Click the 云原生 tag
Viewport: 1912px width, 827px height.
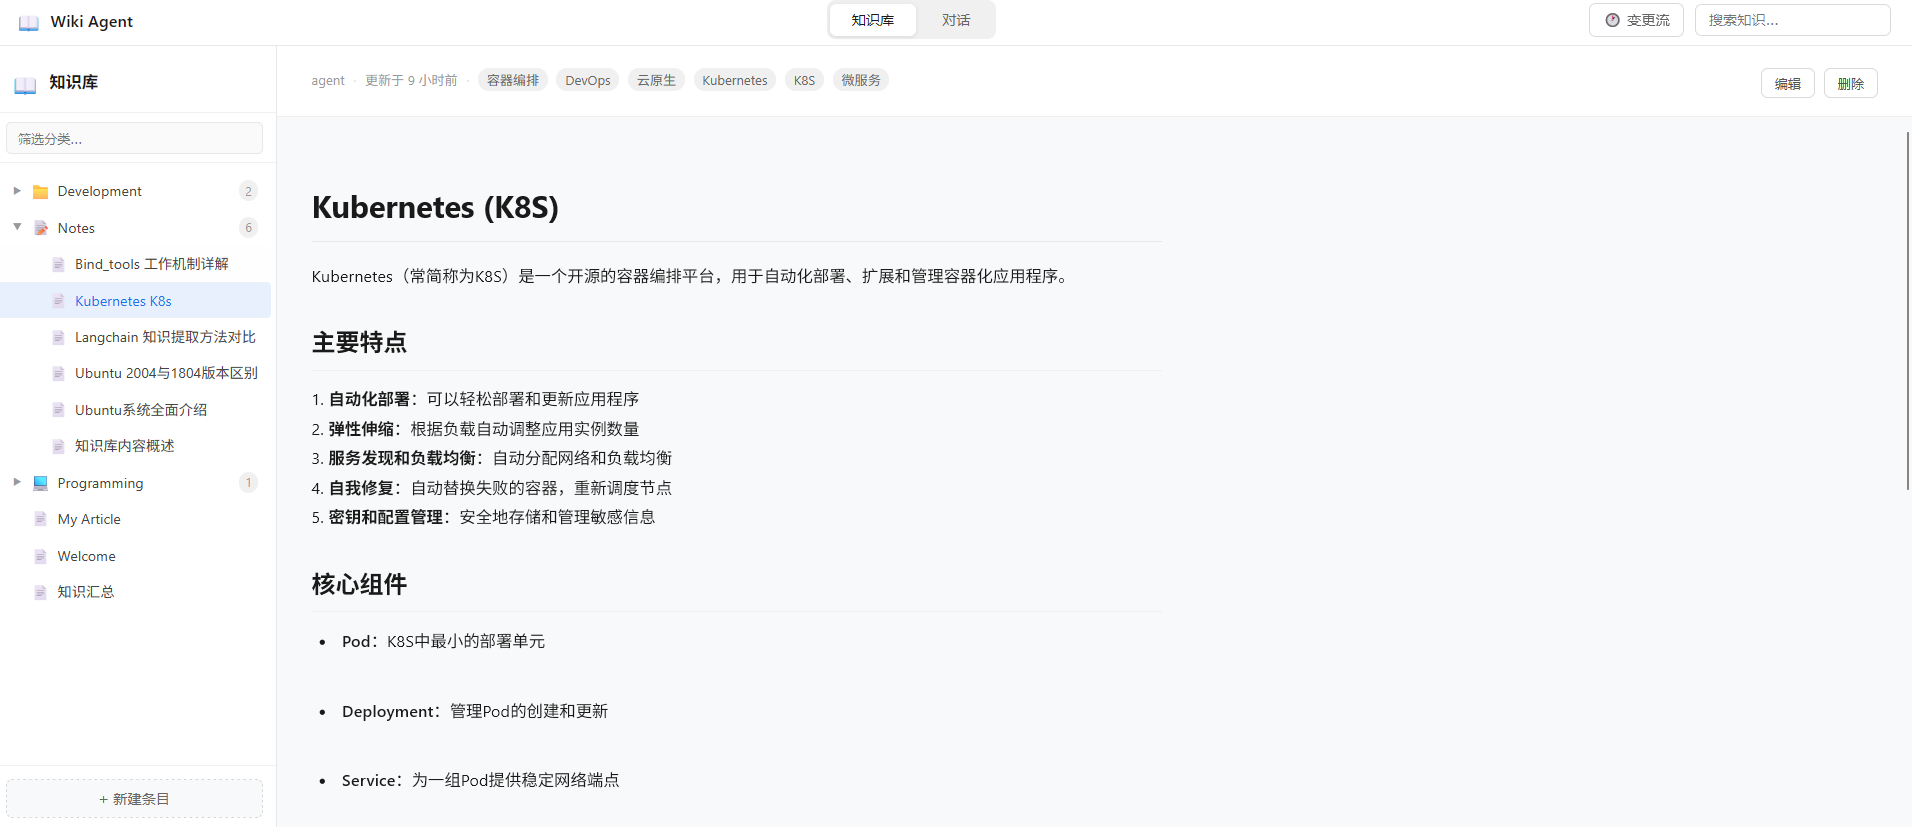pyautogui.click(x=656, y=80)
